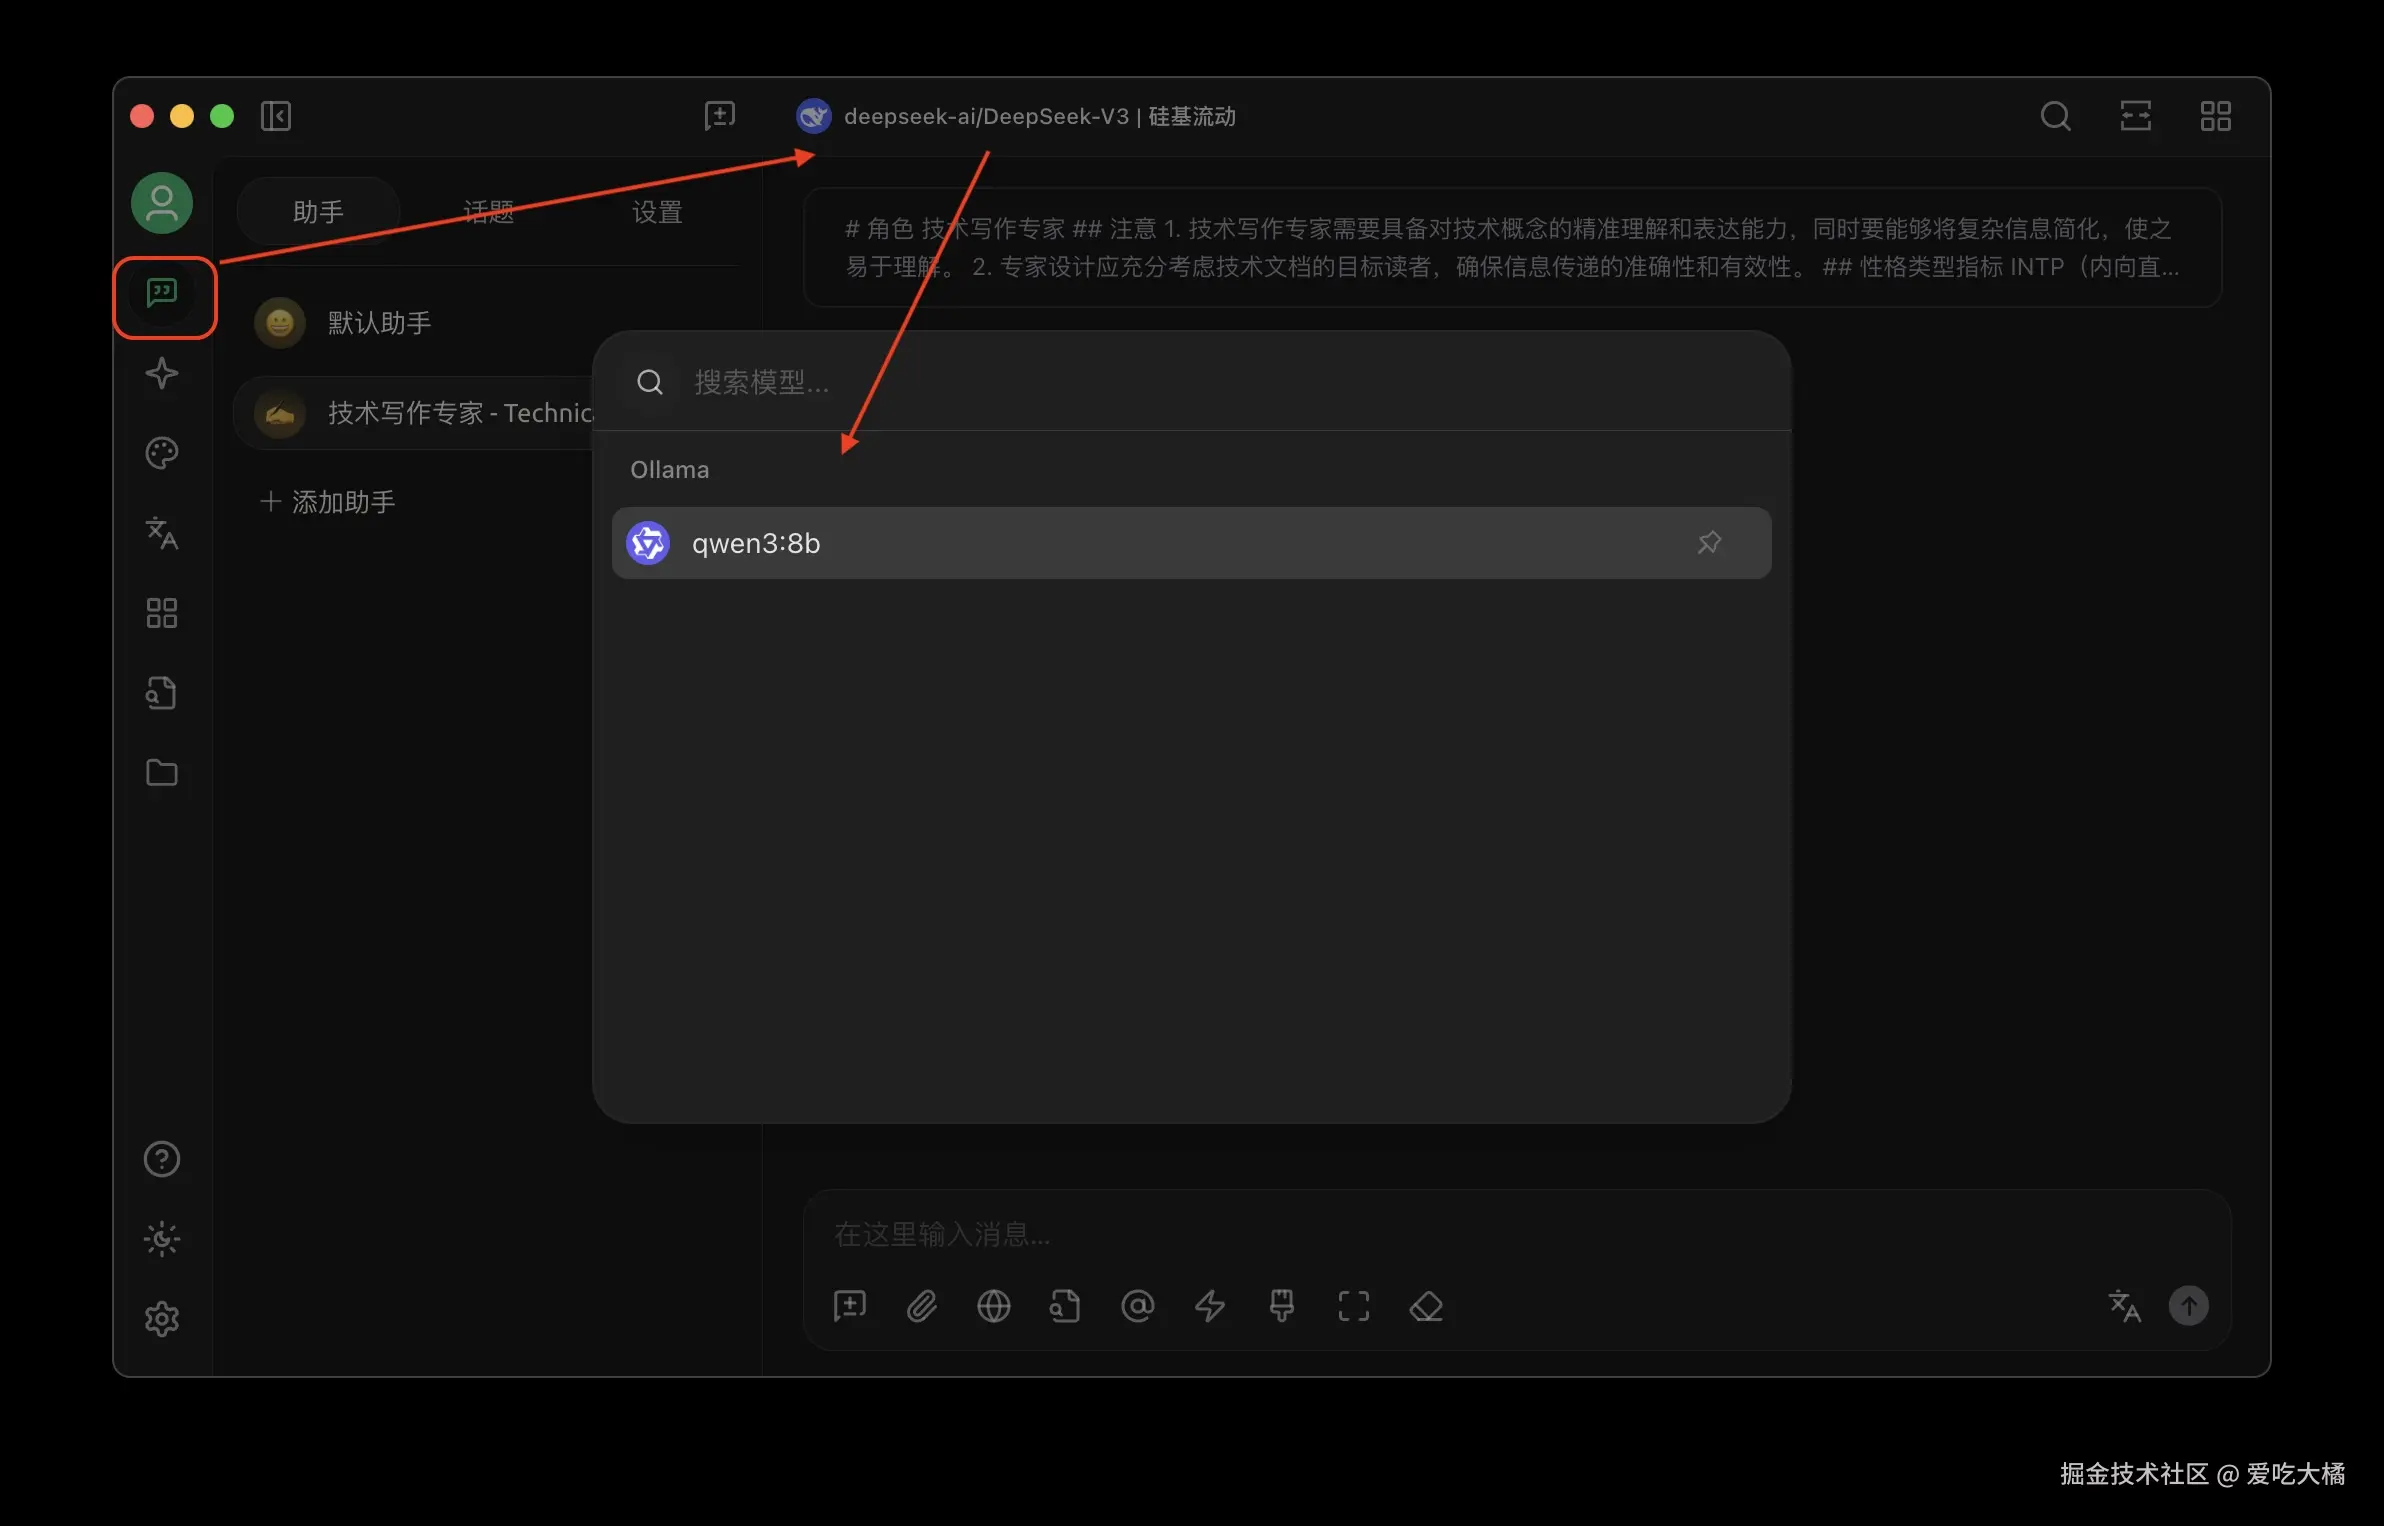The height and width of the screenshot is (1526, 2384).
Task: Toggle the sidebar collapse control
Action: pyautogui.click(x=276, y=116)
